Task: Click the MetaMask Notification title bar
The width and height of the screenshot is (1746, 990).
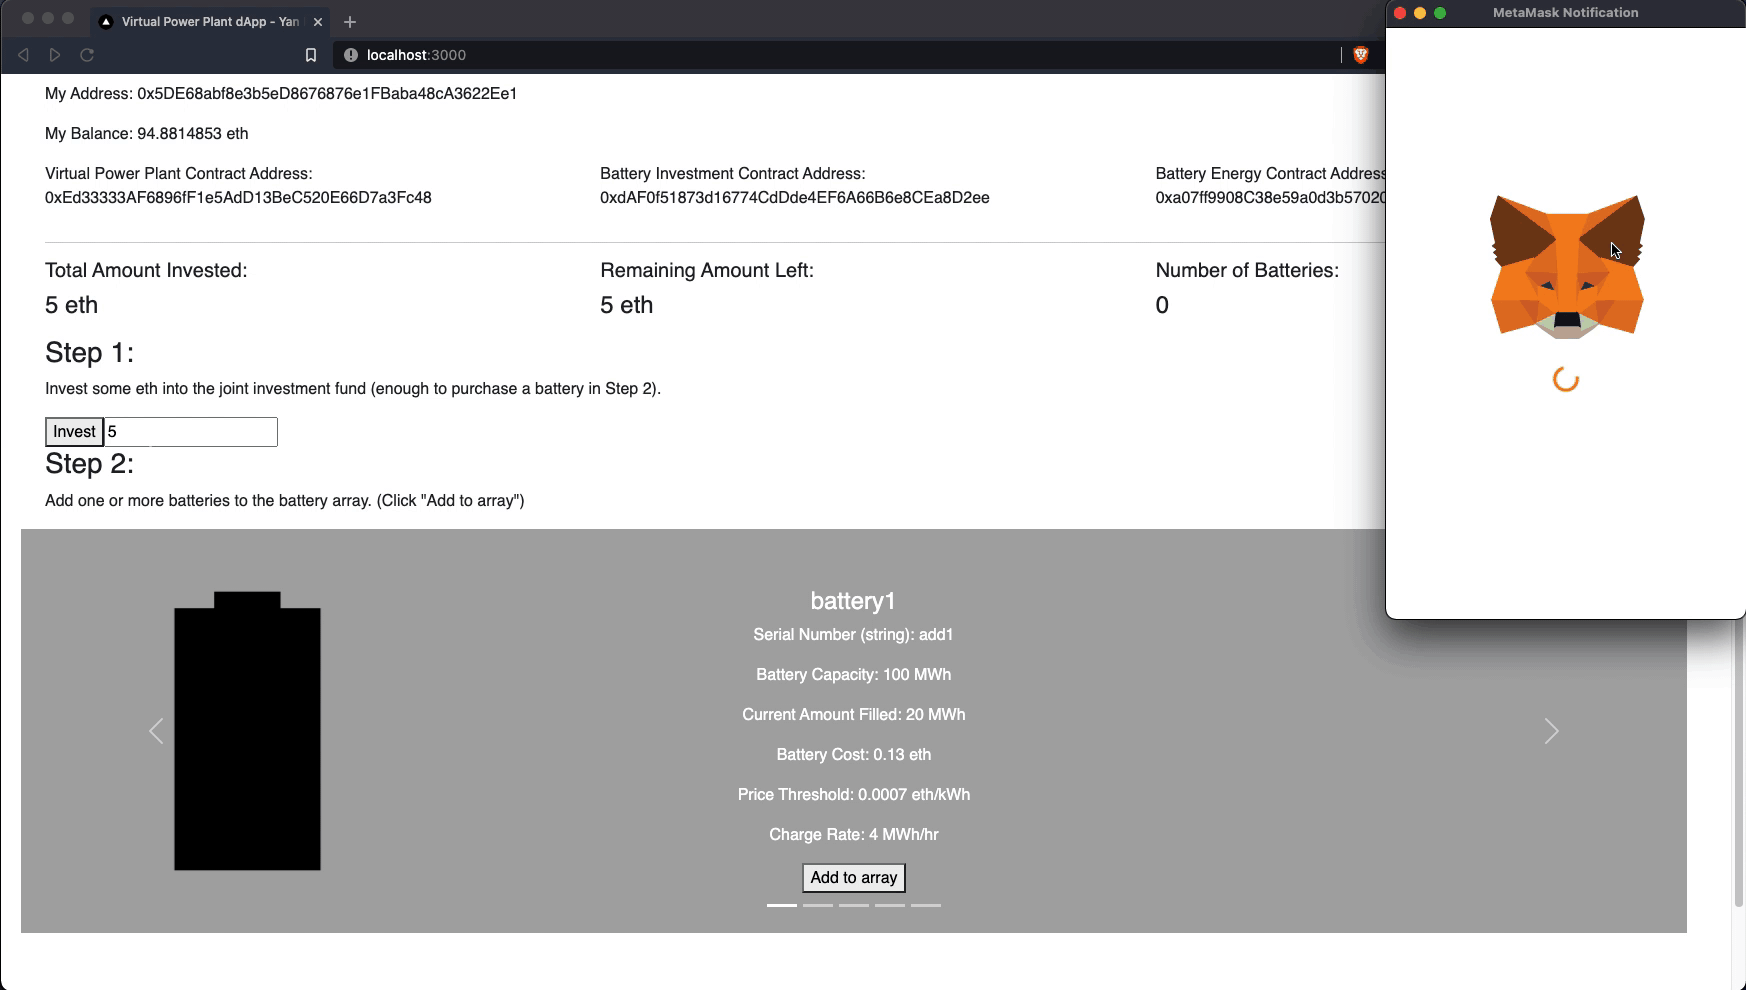Action: click(1566, 13)
